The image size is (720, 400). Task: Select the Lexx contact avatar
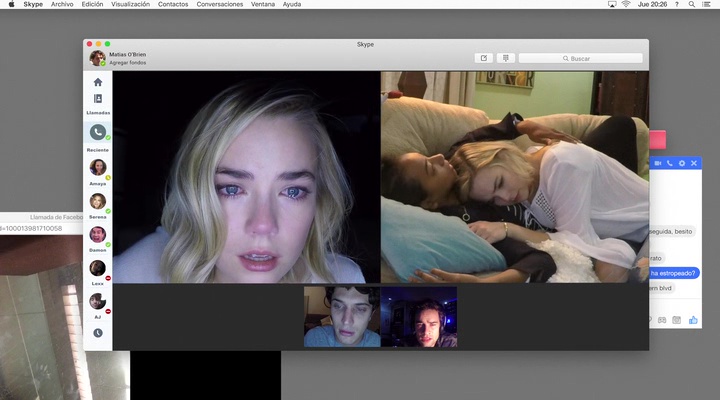click(98, 268)
